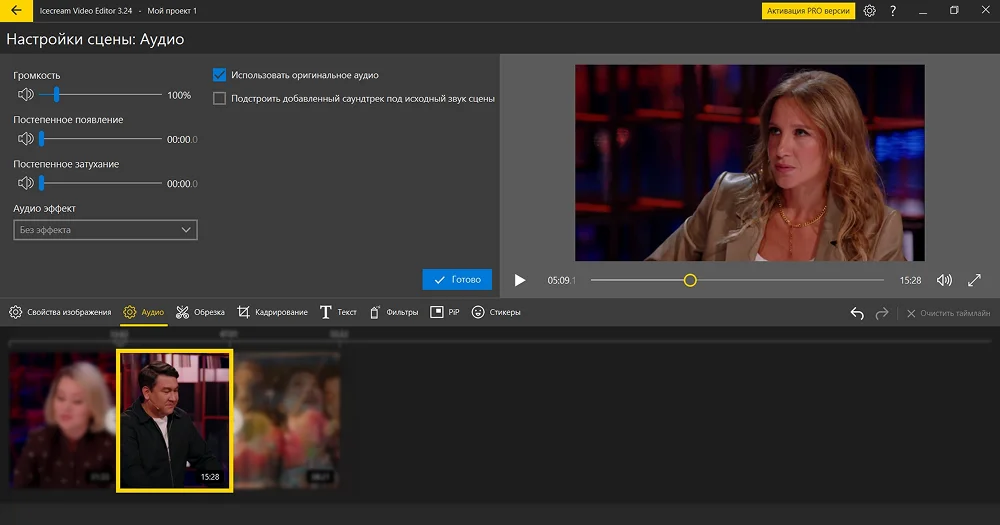Screen dimensions: 1000x525
Task: Switch to the Обрезка tab
Action: coord(200,312)
